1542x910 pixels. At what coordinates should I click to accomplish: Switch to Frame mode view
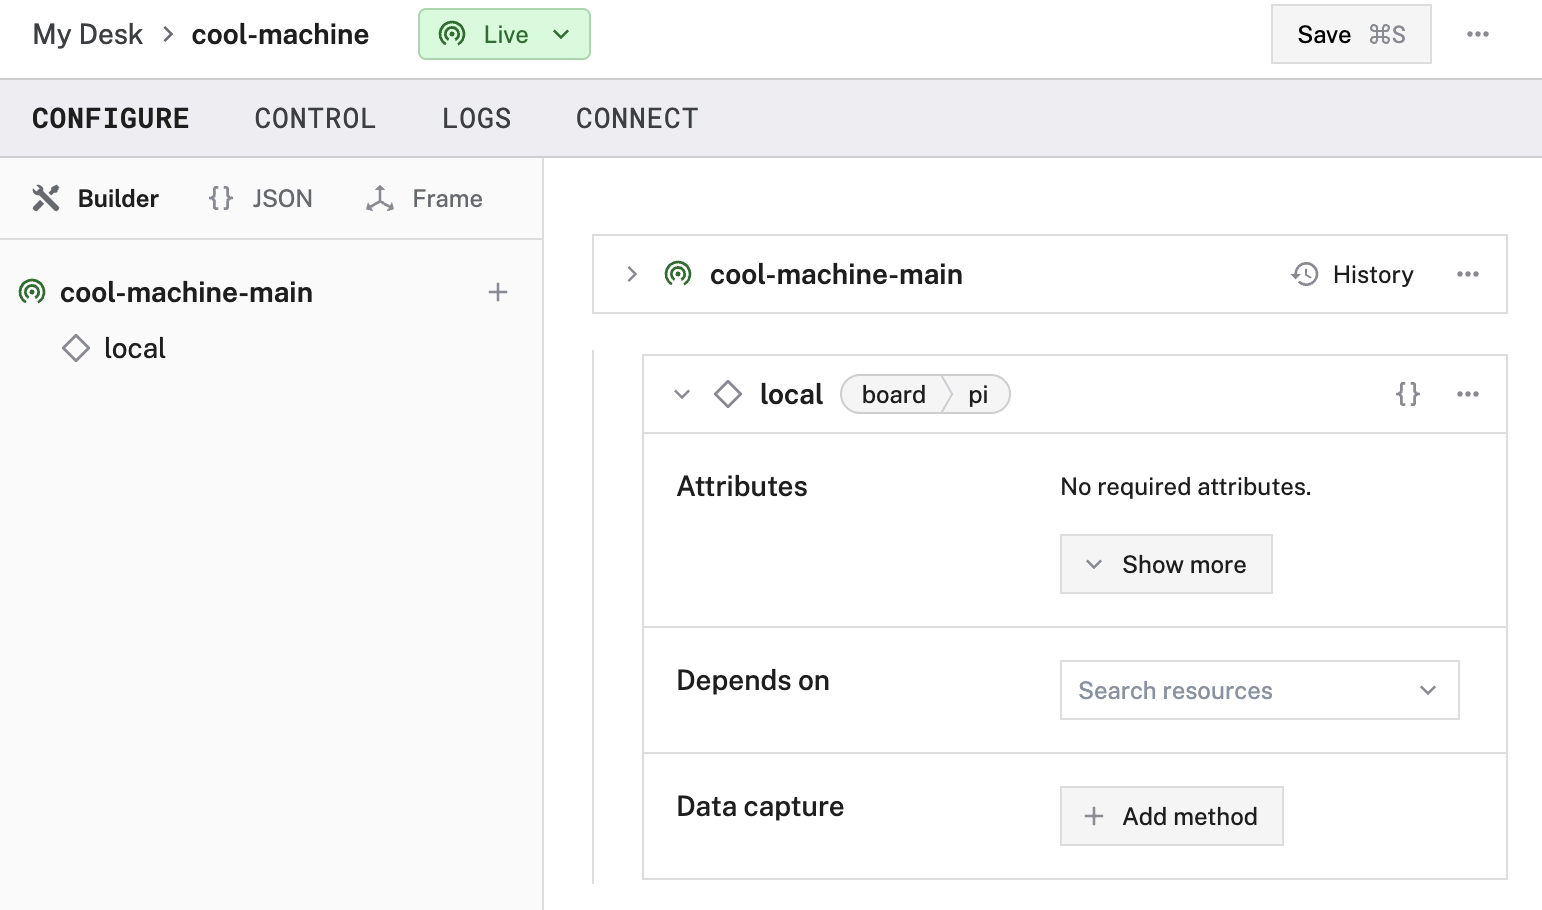[x=424, y=198]
